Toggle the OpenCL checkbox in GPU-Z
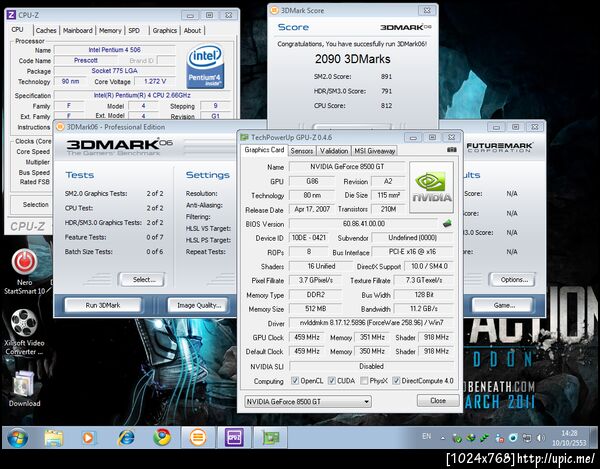This screenshot has width=600, height=469. click(x=295, y=381)
